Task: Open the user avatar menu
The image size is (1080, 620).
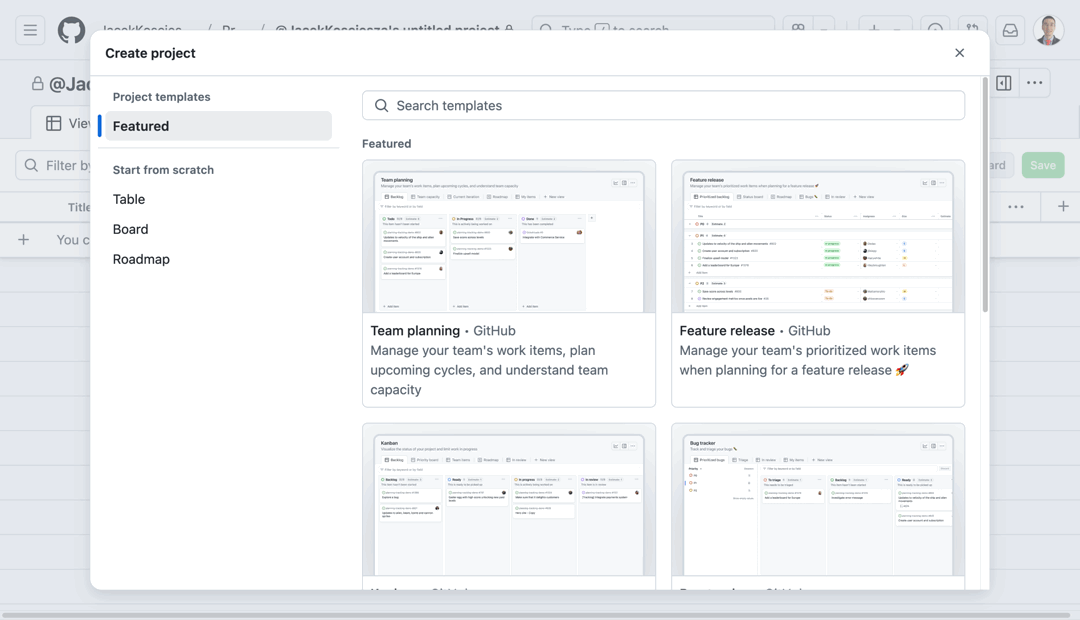Action: [1048, 30]
